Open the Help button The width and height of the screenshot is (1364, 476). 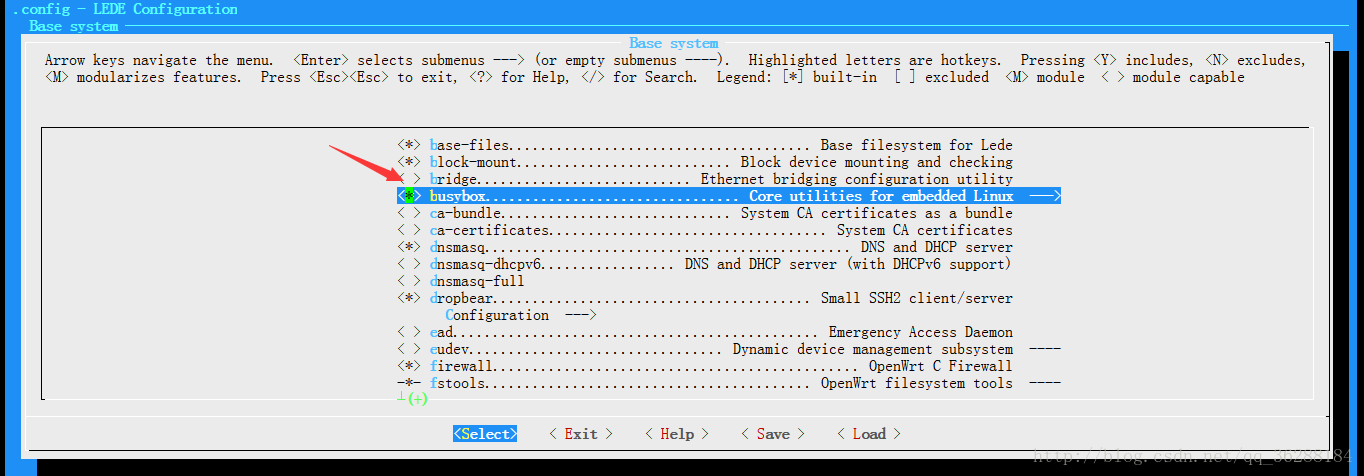coord(677,434)
